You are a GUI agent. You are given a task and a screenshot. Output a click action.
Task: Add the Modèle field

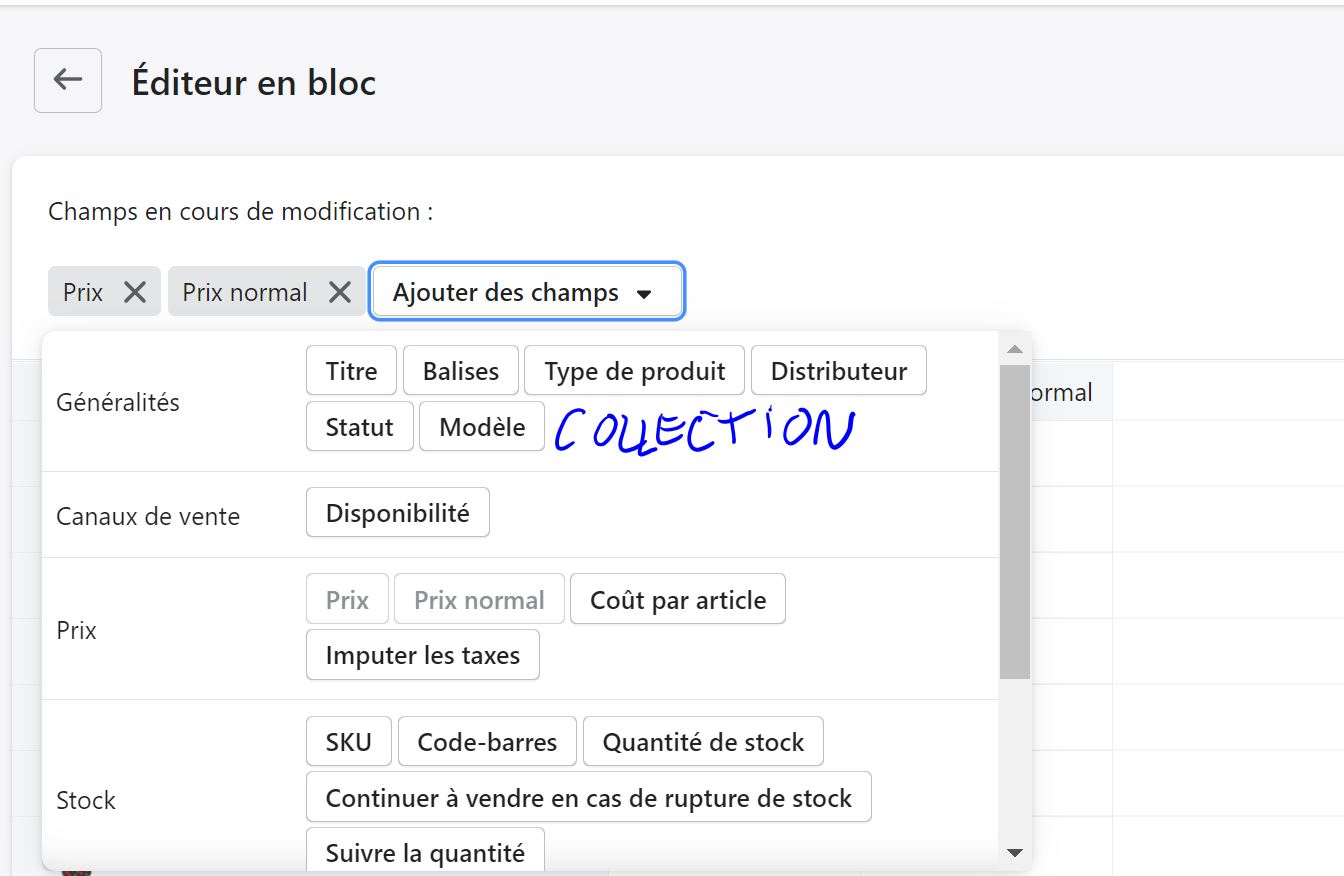pyautogui.click(x=482, y=427)
